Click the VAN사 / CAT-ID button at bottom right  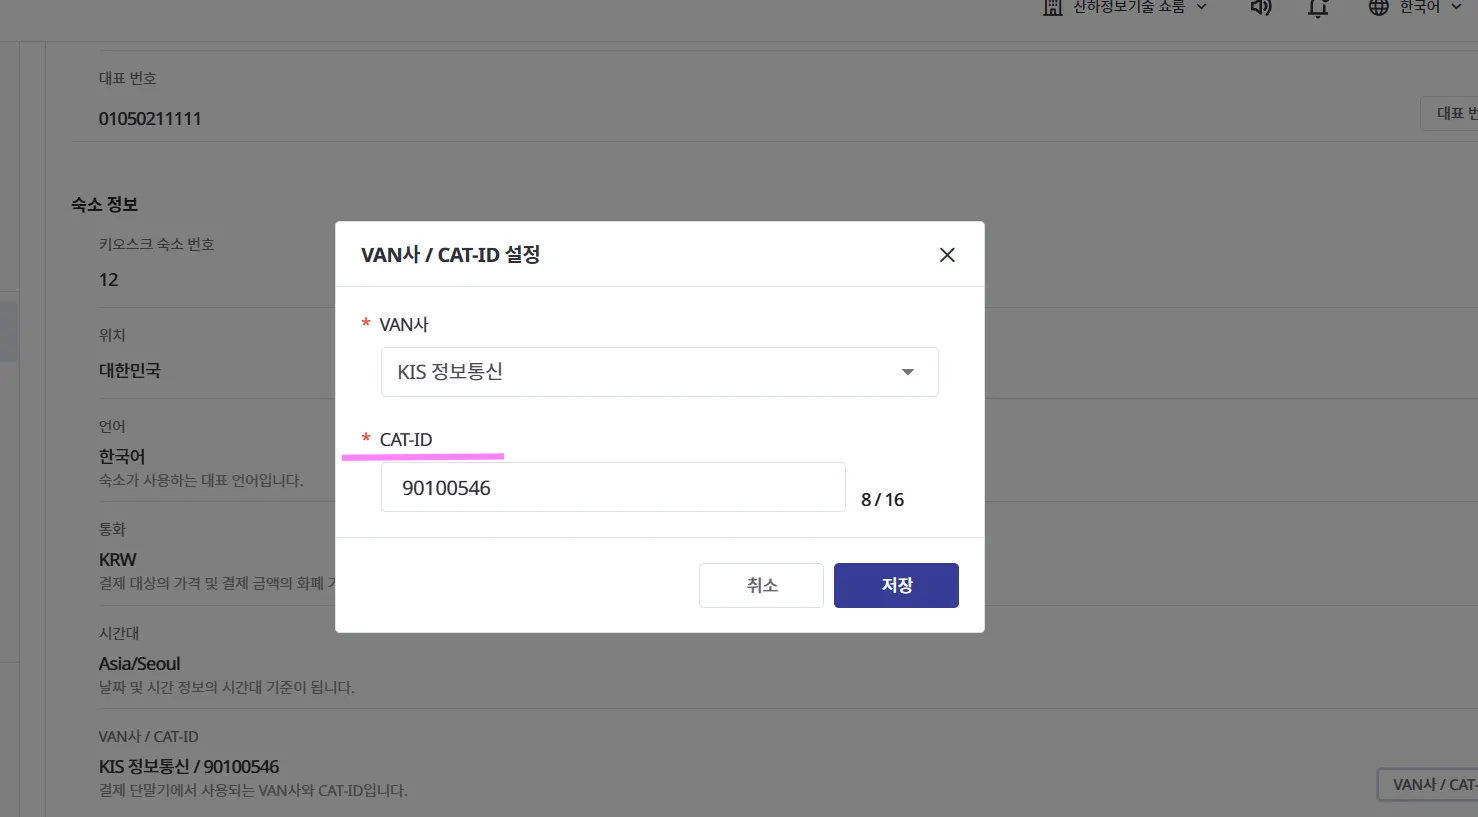(1429, 785)
